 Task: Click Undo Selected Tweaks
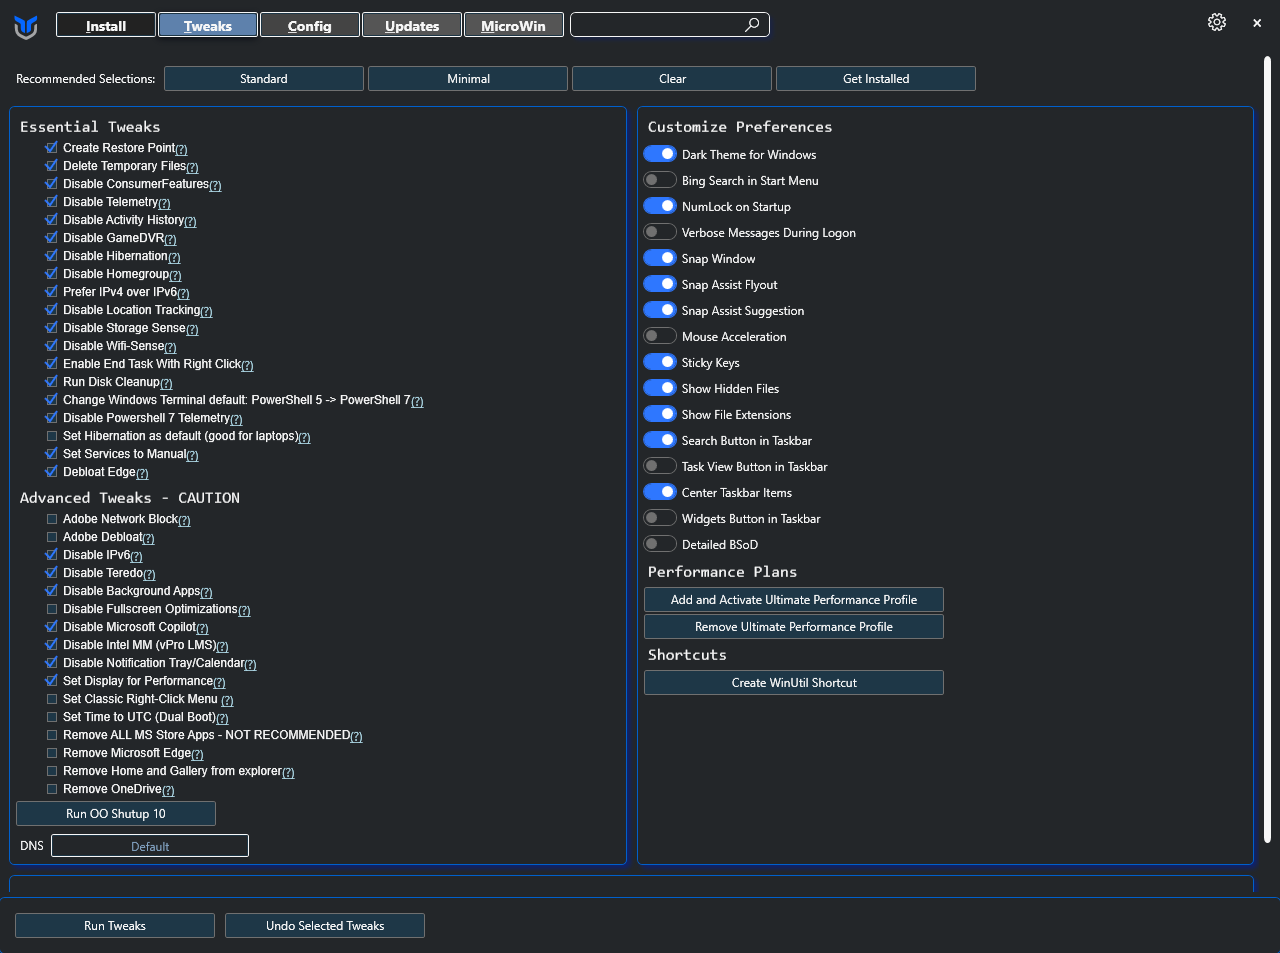[x=325, y=926]
